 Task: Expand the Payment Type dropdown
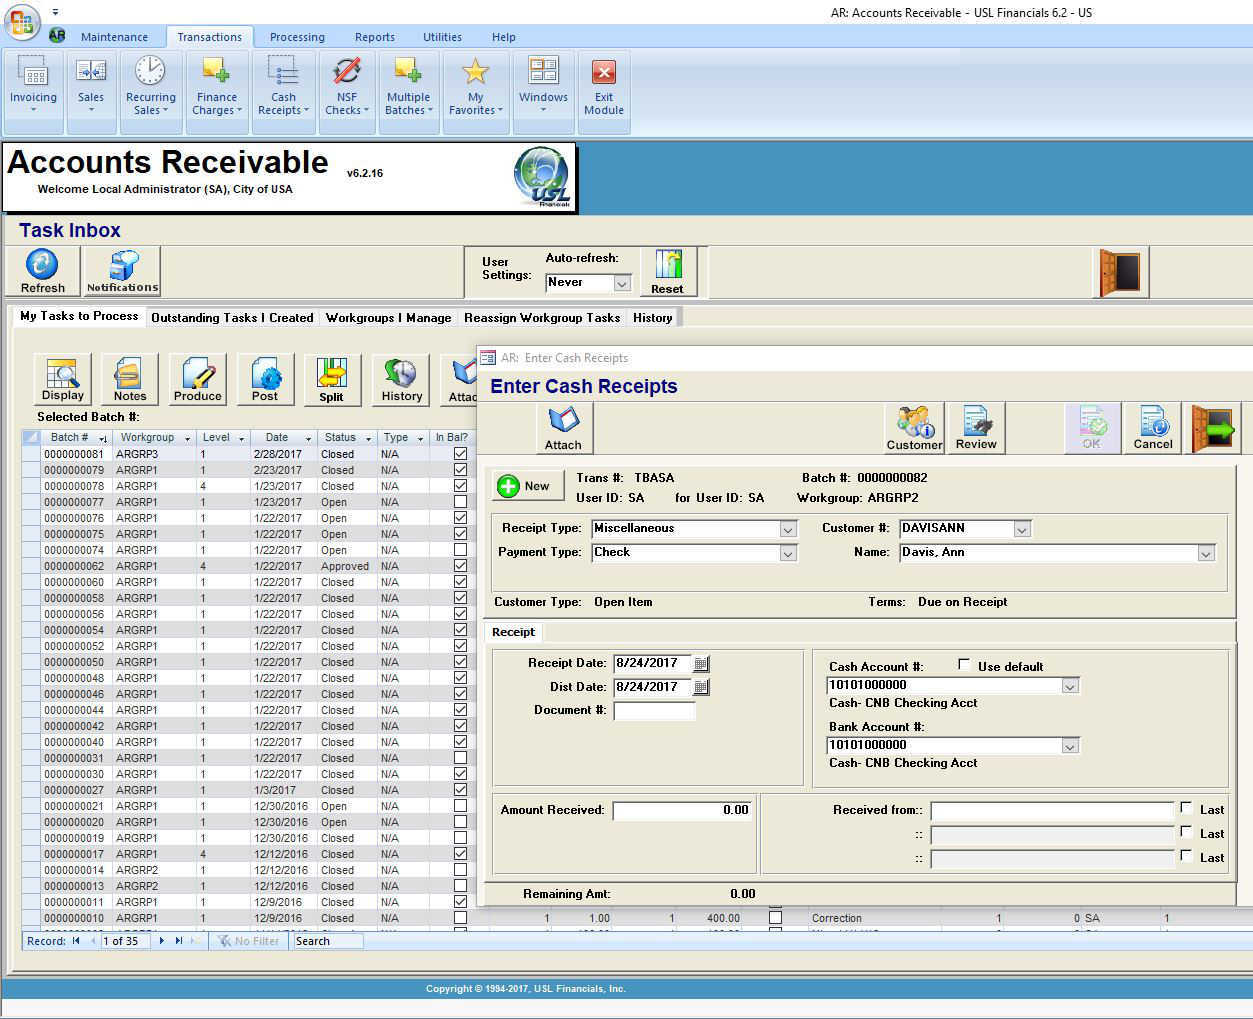coord(788,553)
